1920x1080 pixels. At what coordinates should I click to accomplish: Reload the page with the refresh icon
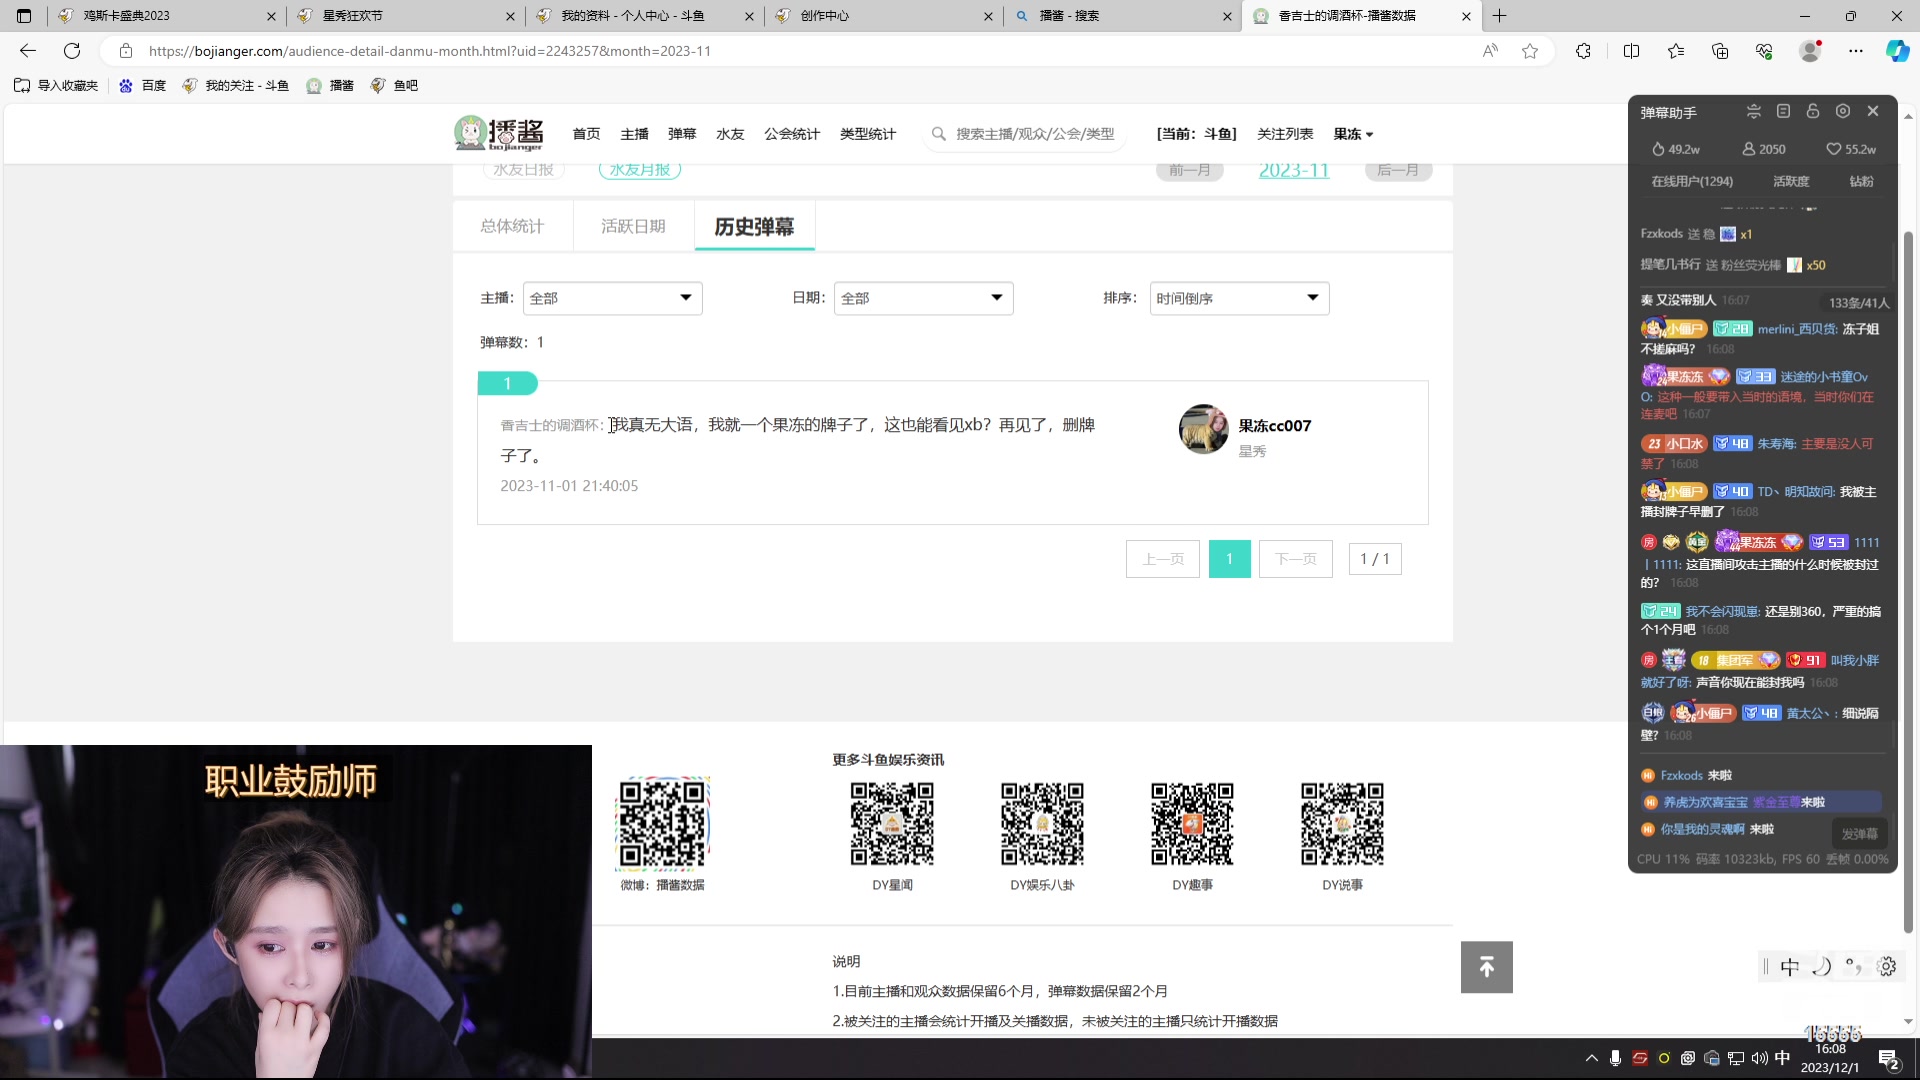72,51
